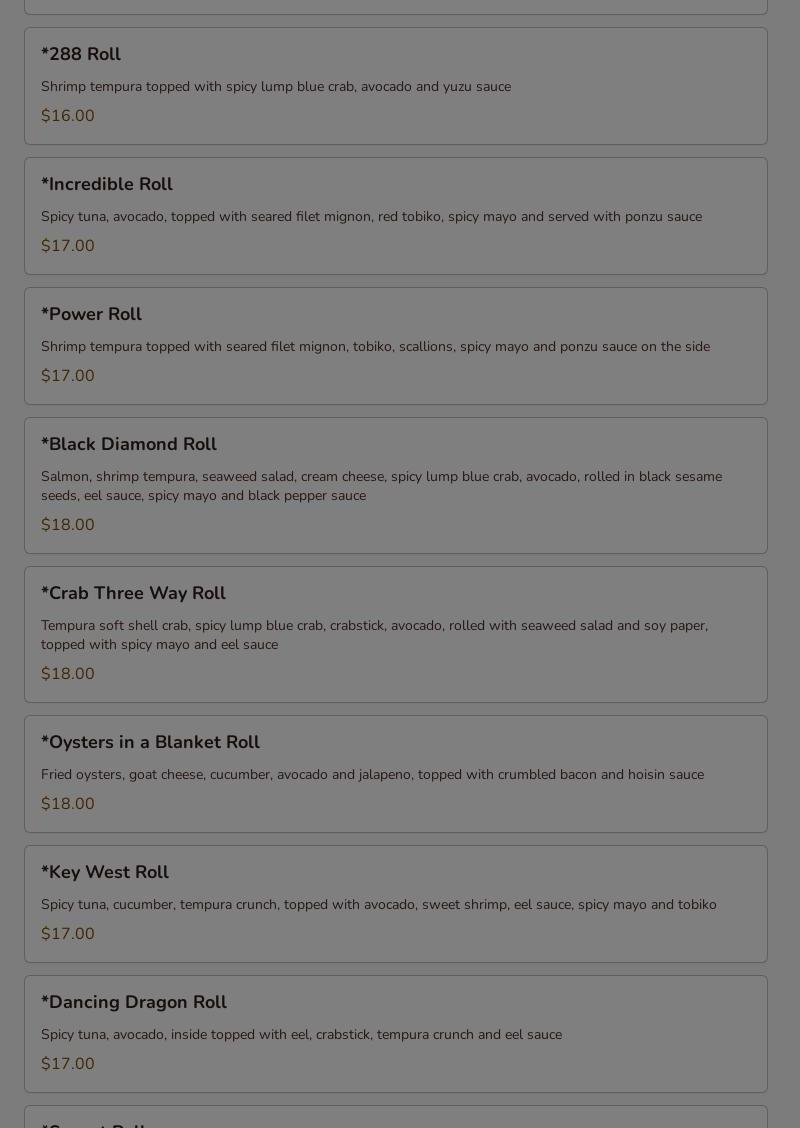This screenshot has width=800, height=1128.
Task: Choose the *Power Roll card
Action: (396, 346)
